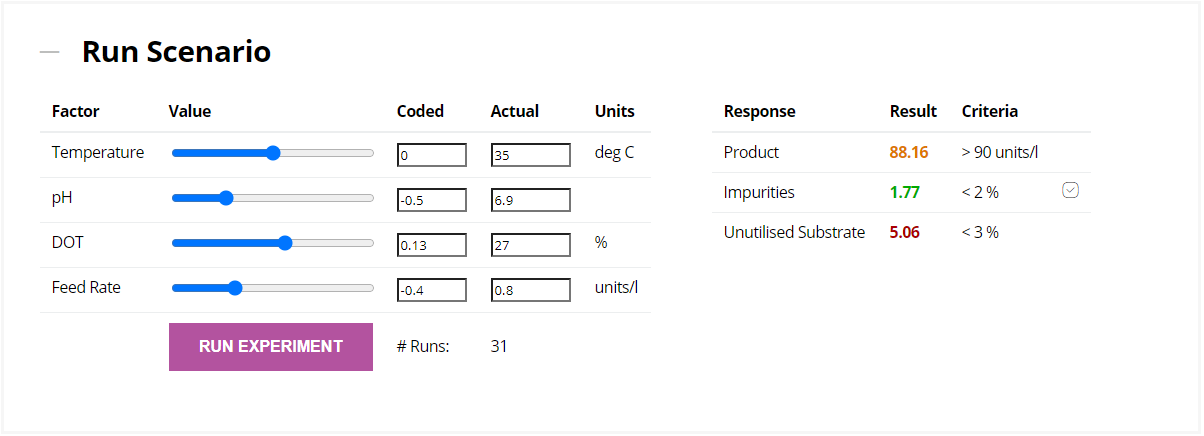Image resolution: width=1204 pixels, height=436 pixels.
Task: Click the Run Scenario heading
Action: [176, 52]
